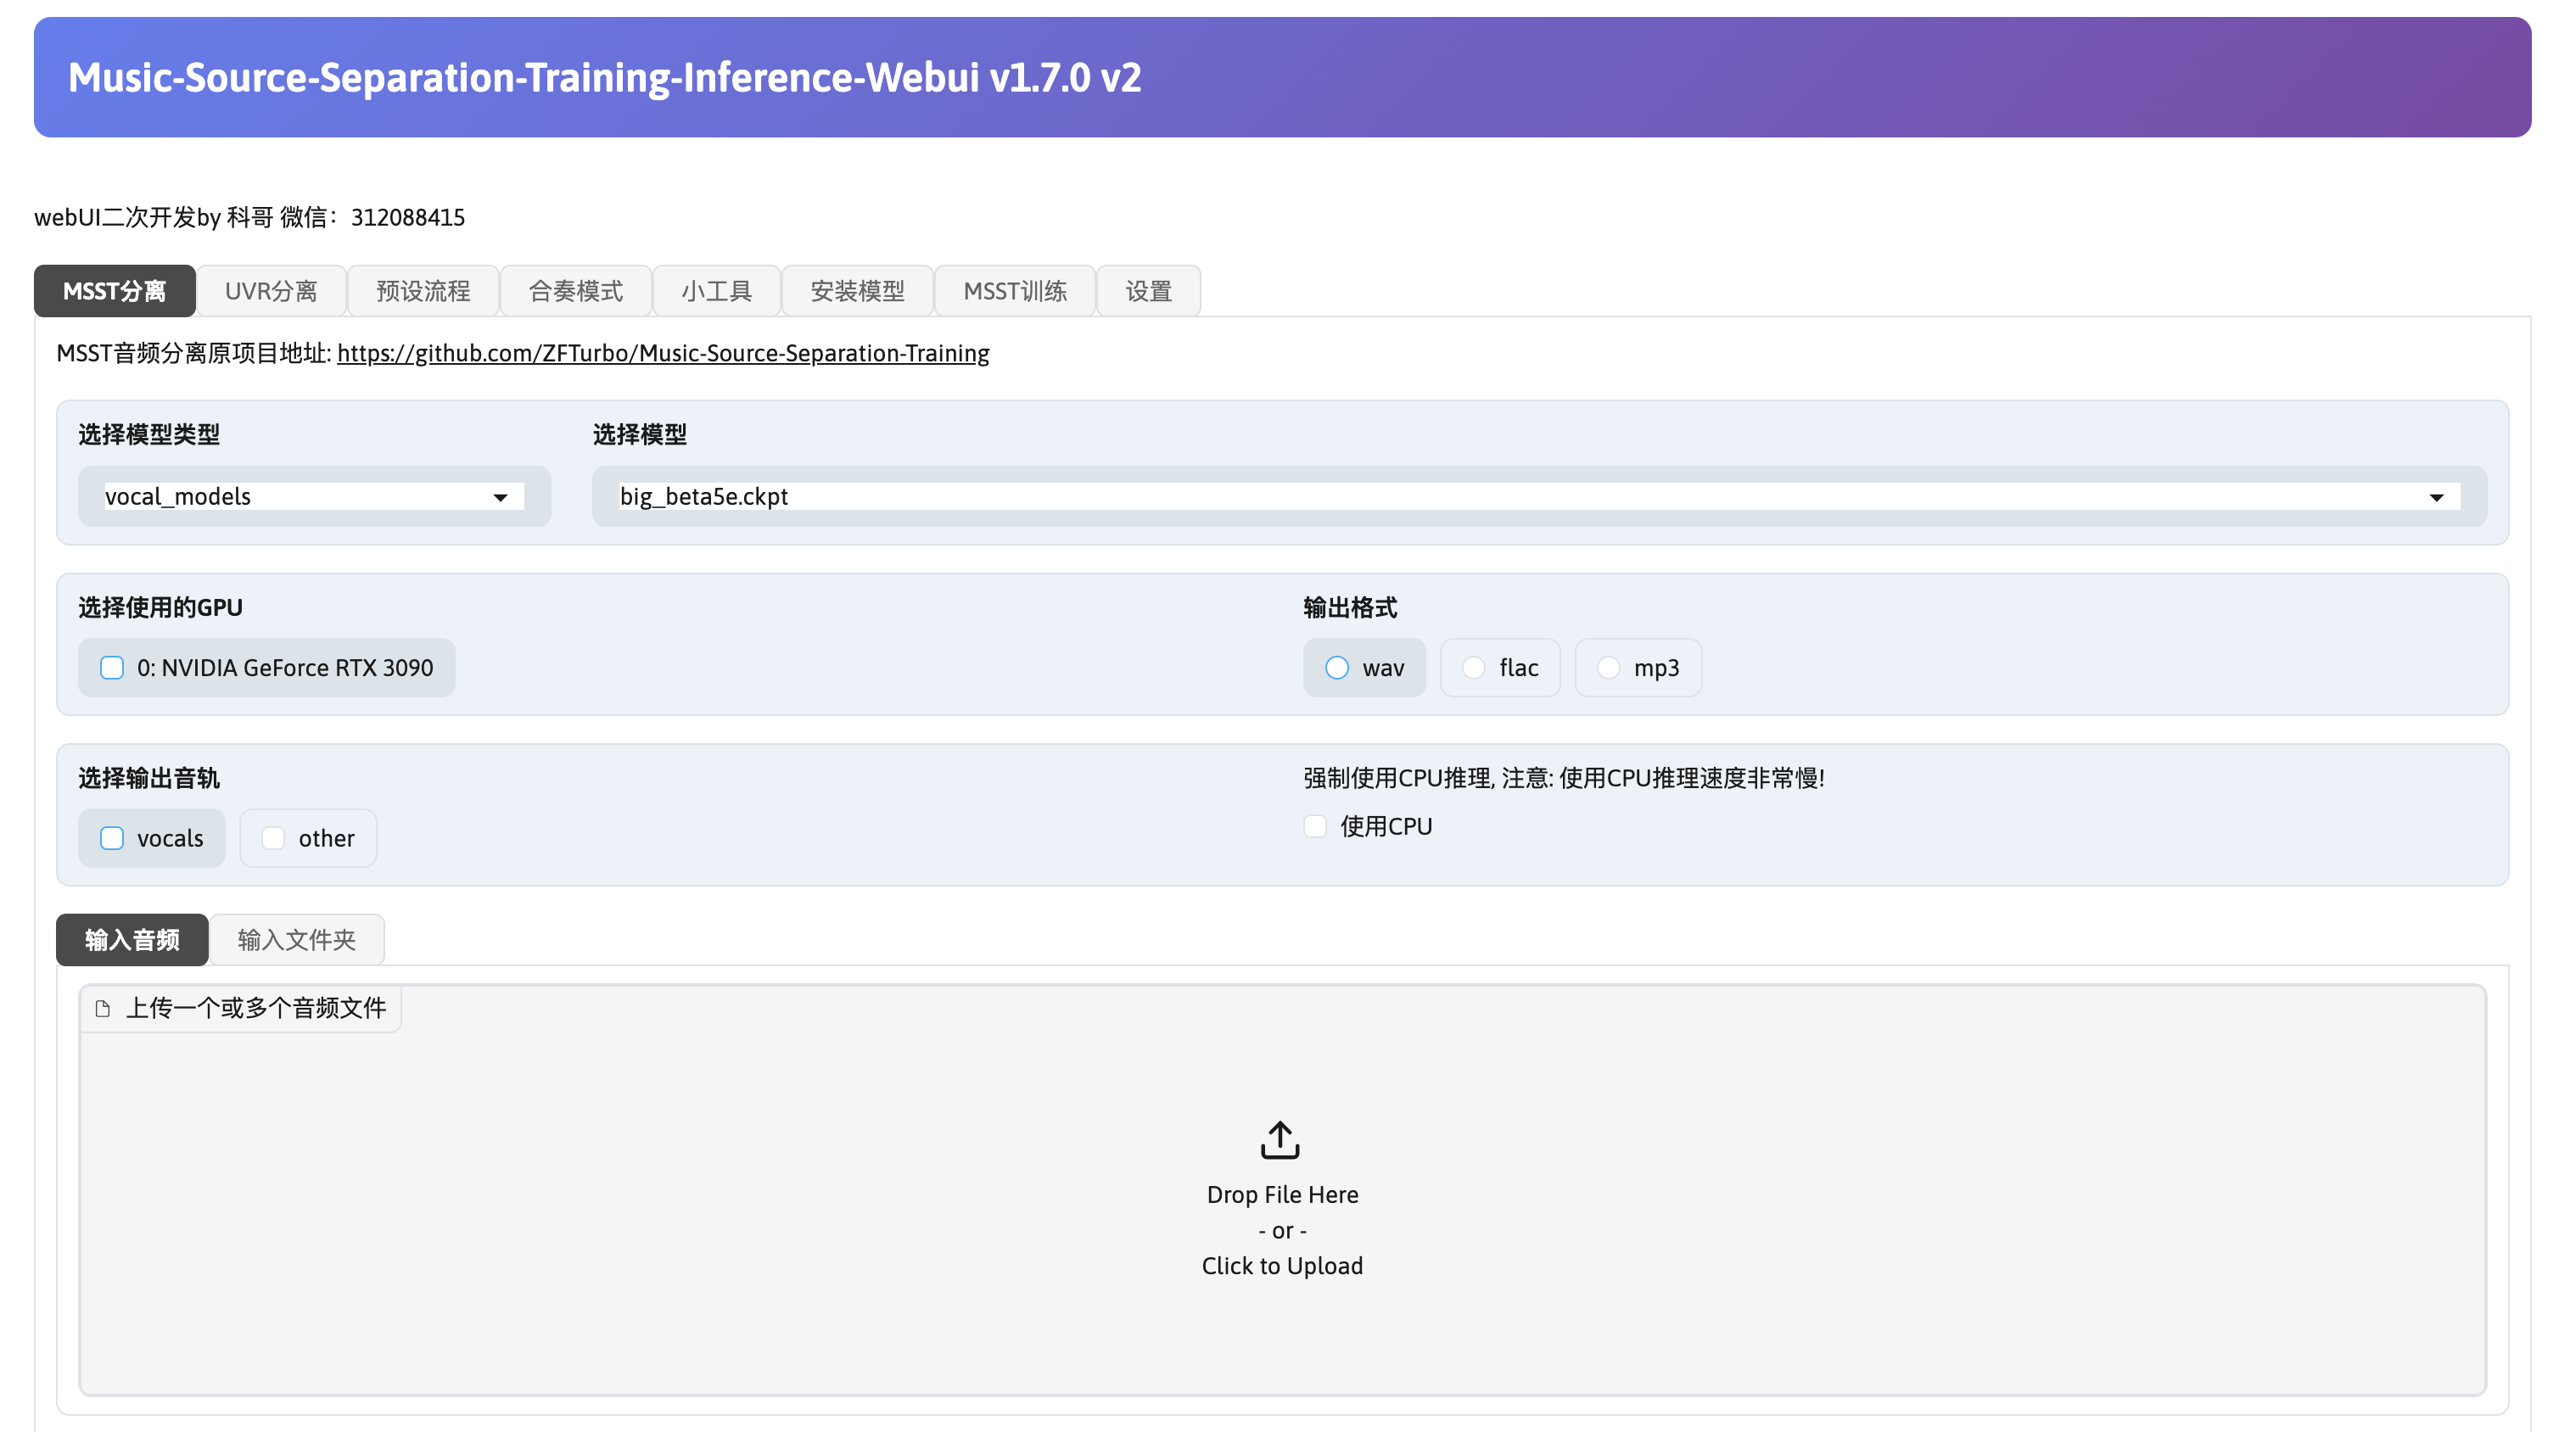Open the 预设流程 tab
The width and height of the screenshot is (2576, 1432).
coord(423,291)
